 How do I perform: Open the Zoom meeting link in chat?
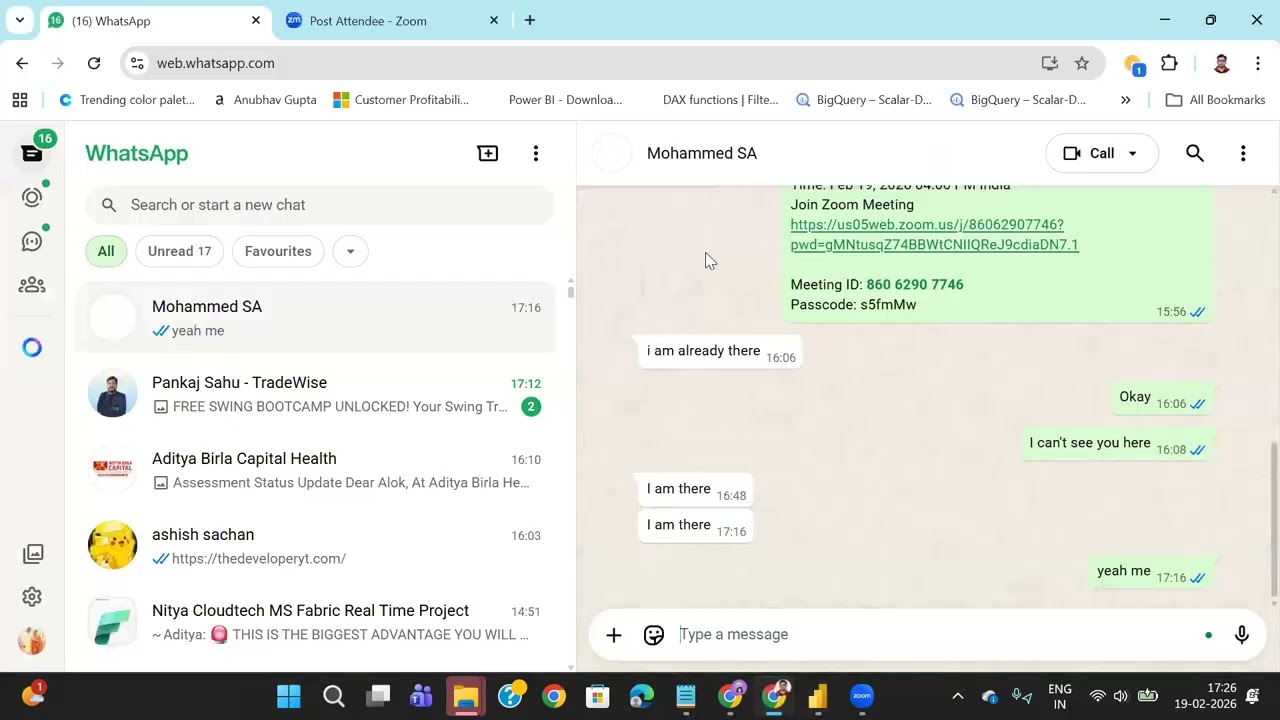(x=934, y=234)
